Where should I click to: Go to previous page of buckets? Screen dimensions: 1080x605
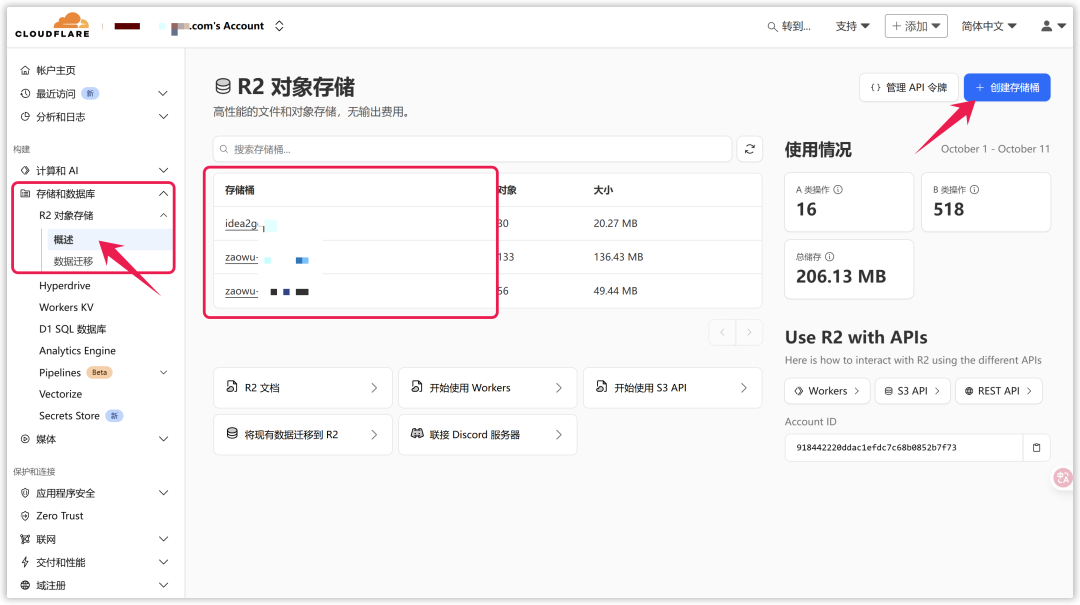pyautogui.click(x=723, y=332)
